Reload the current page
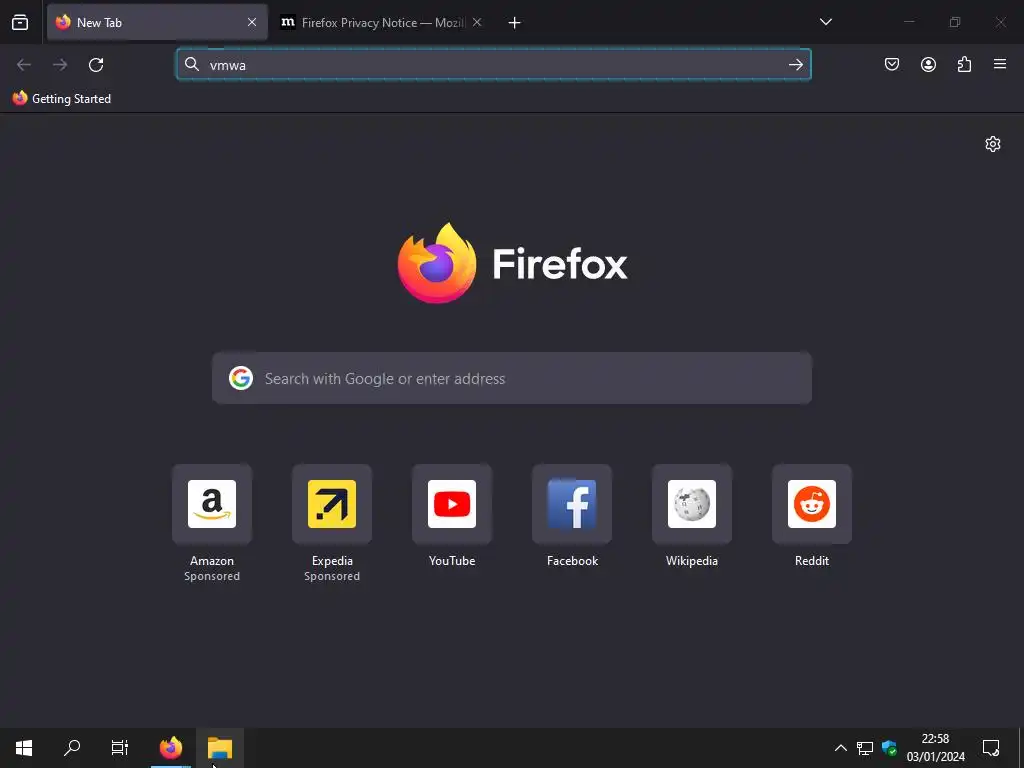 [96, 65]
